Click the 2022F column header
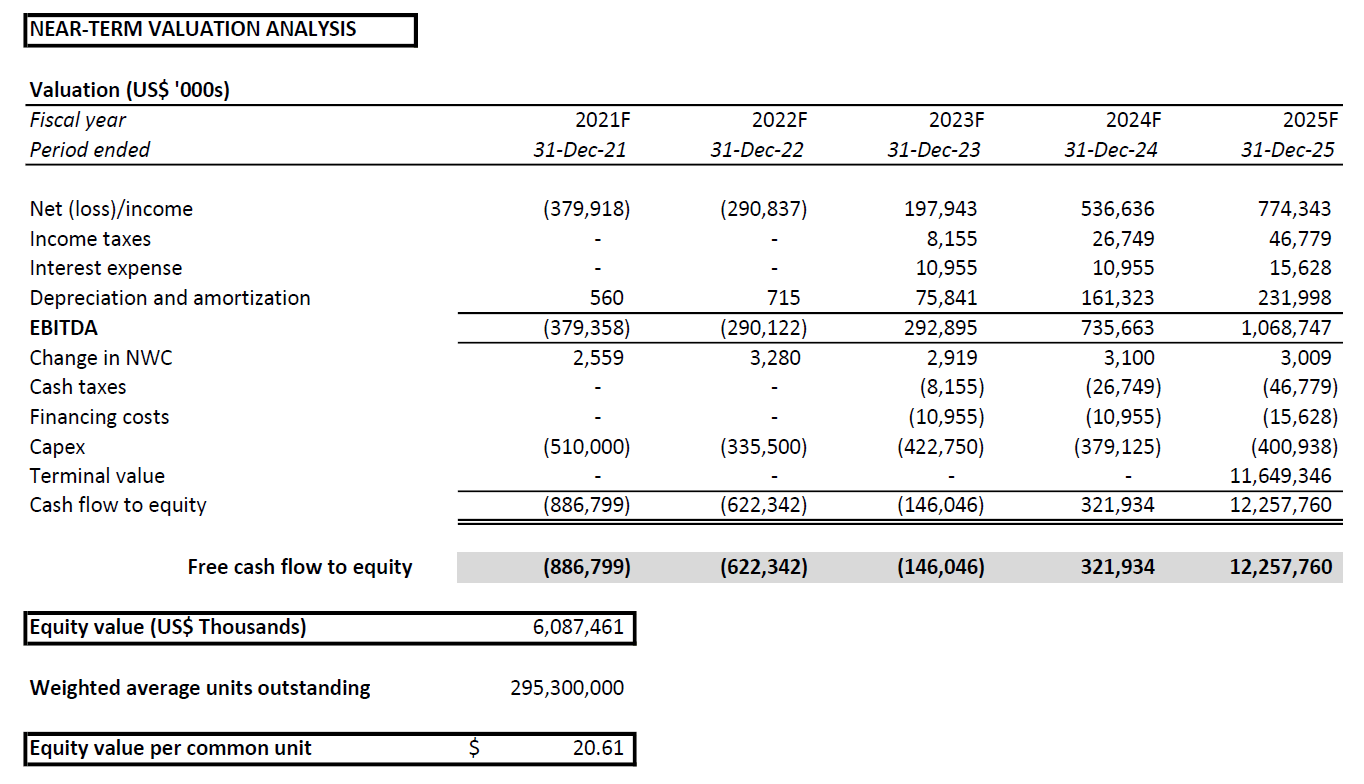 (779, 120)
